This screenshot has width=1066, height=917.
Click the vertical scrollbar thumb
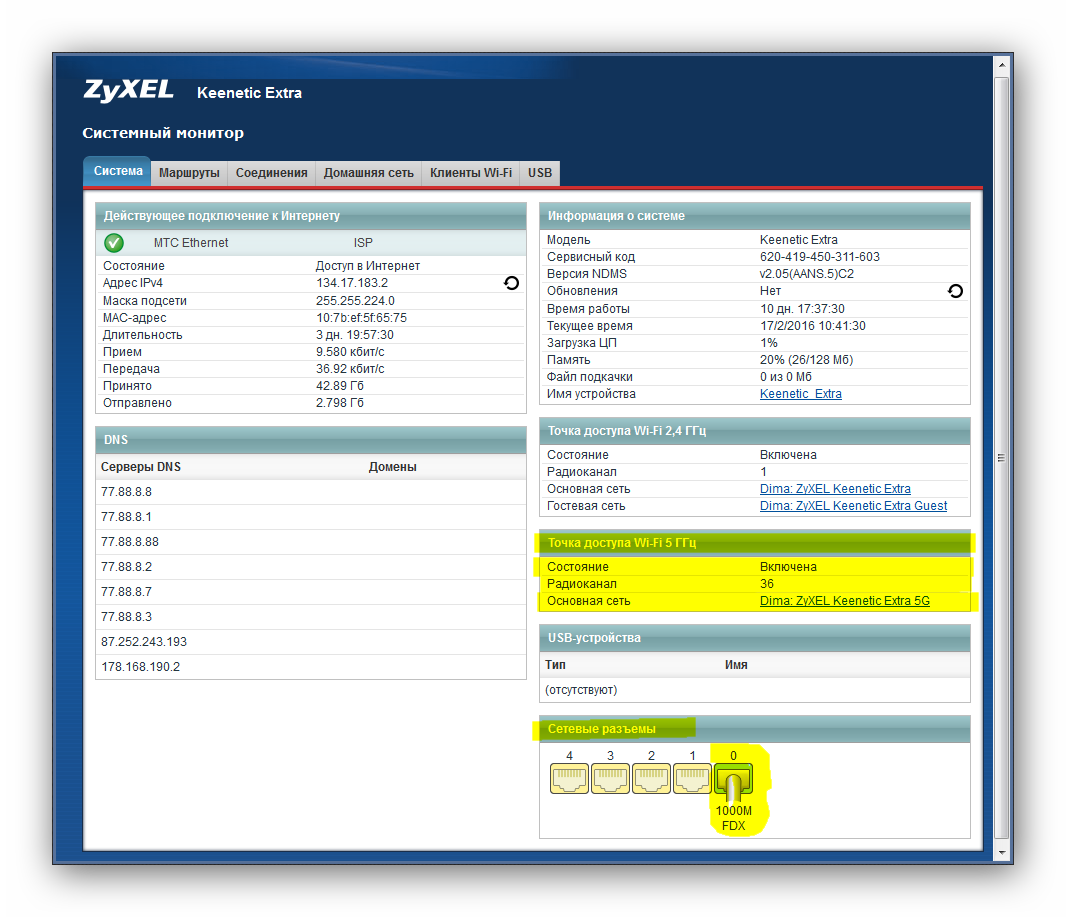1001,457
